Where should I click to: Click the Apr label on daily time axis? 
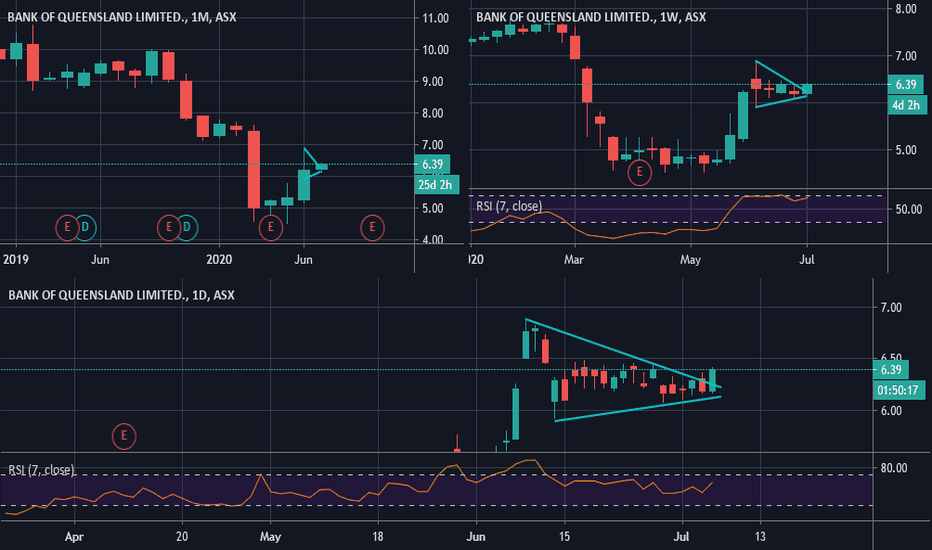[x=74, y=537]
